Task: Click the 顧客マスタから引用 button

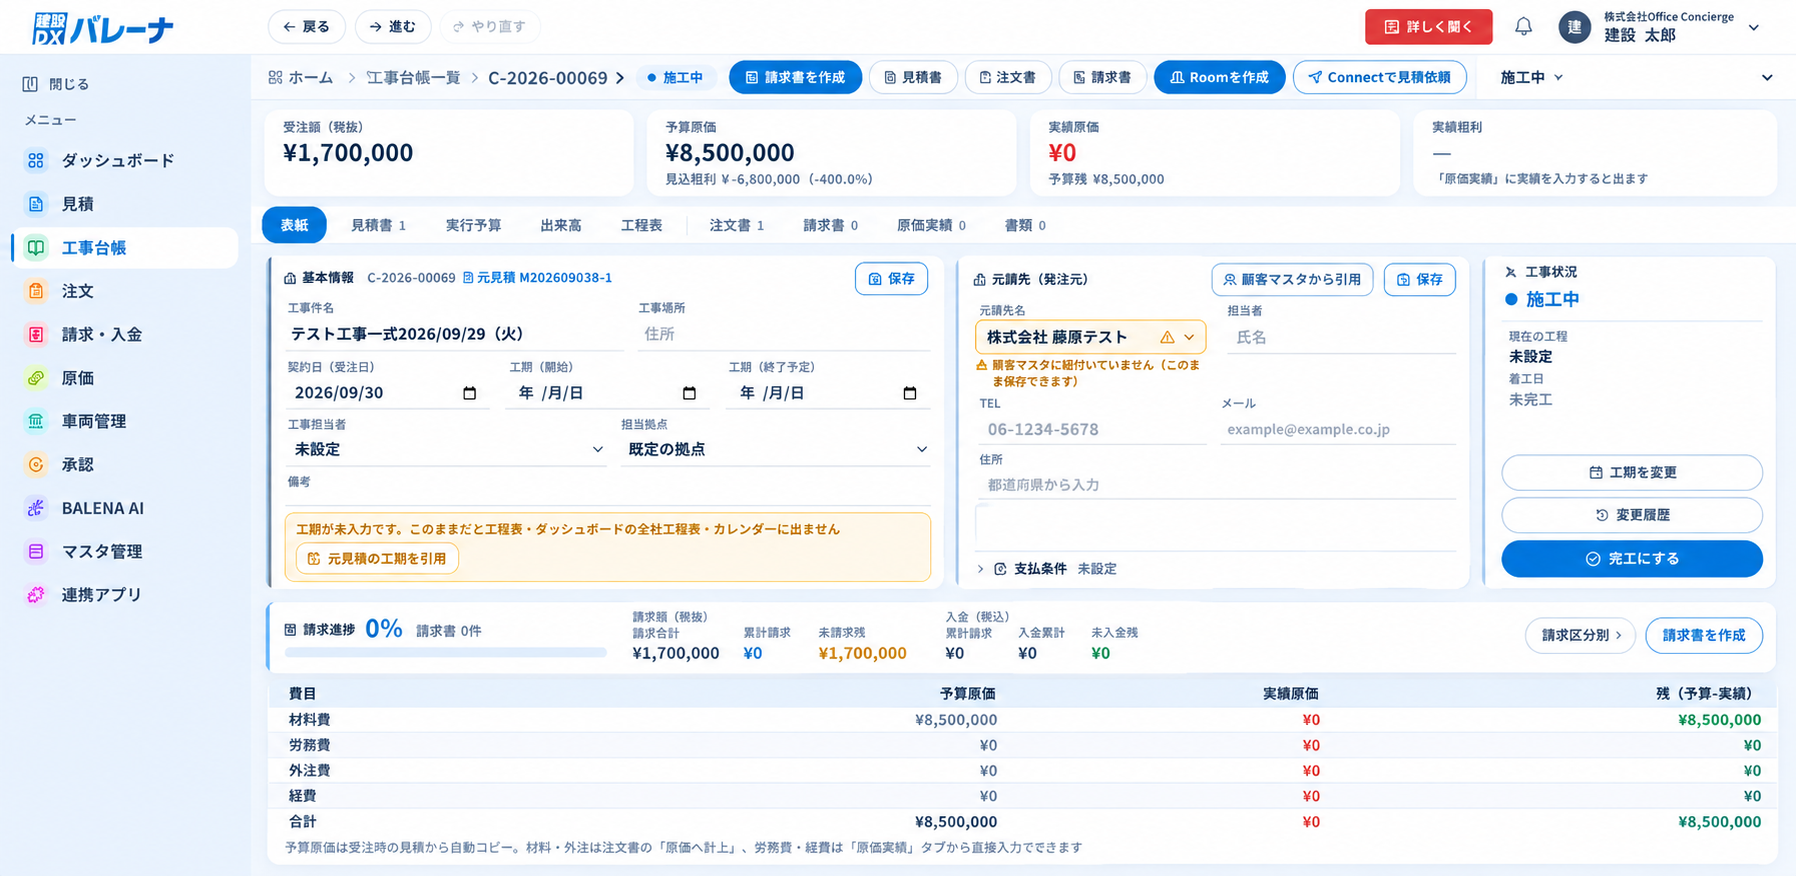Action: point(1292,280)
